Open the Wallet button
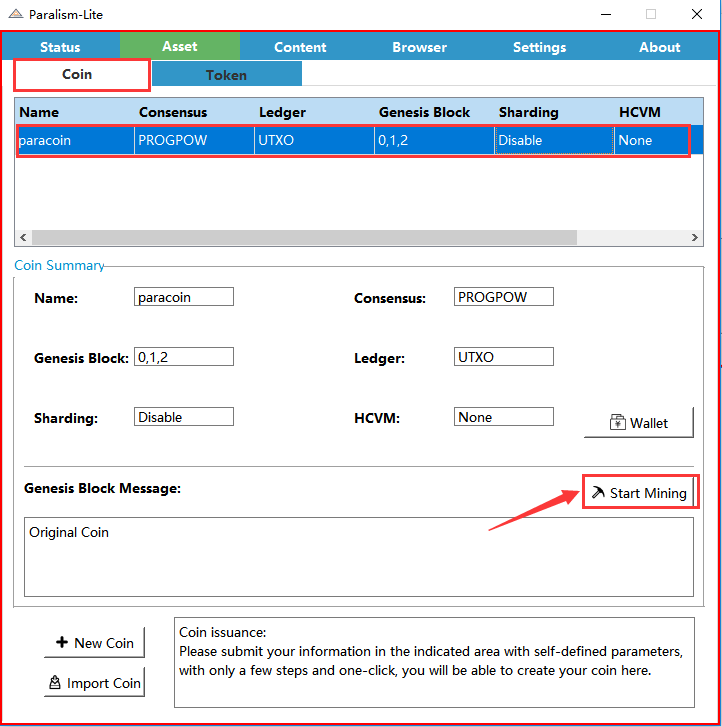Image resolution: width=722 pixels, height=727 pixels. point(639,422)
